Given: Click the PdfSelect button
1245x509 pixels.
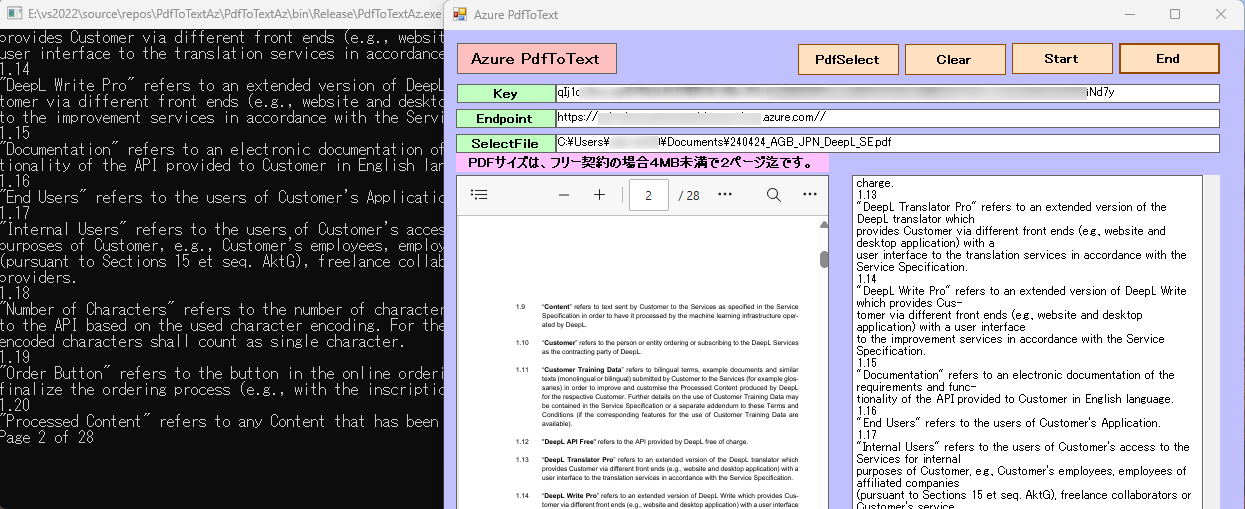Looking at the screenshot, I should point(847,60).
